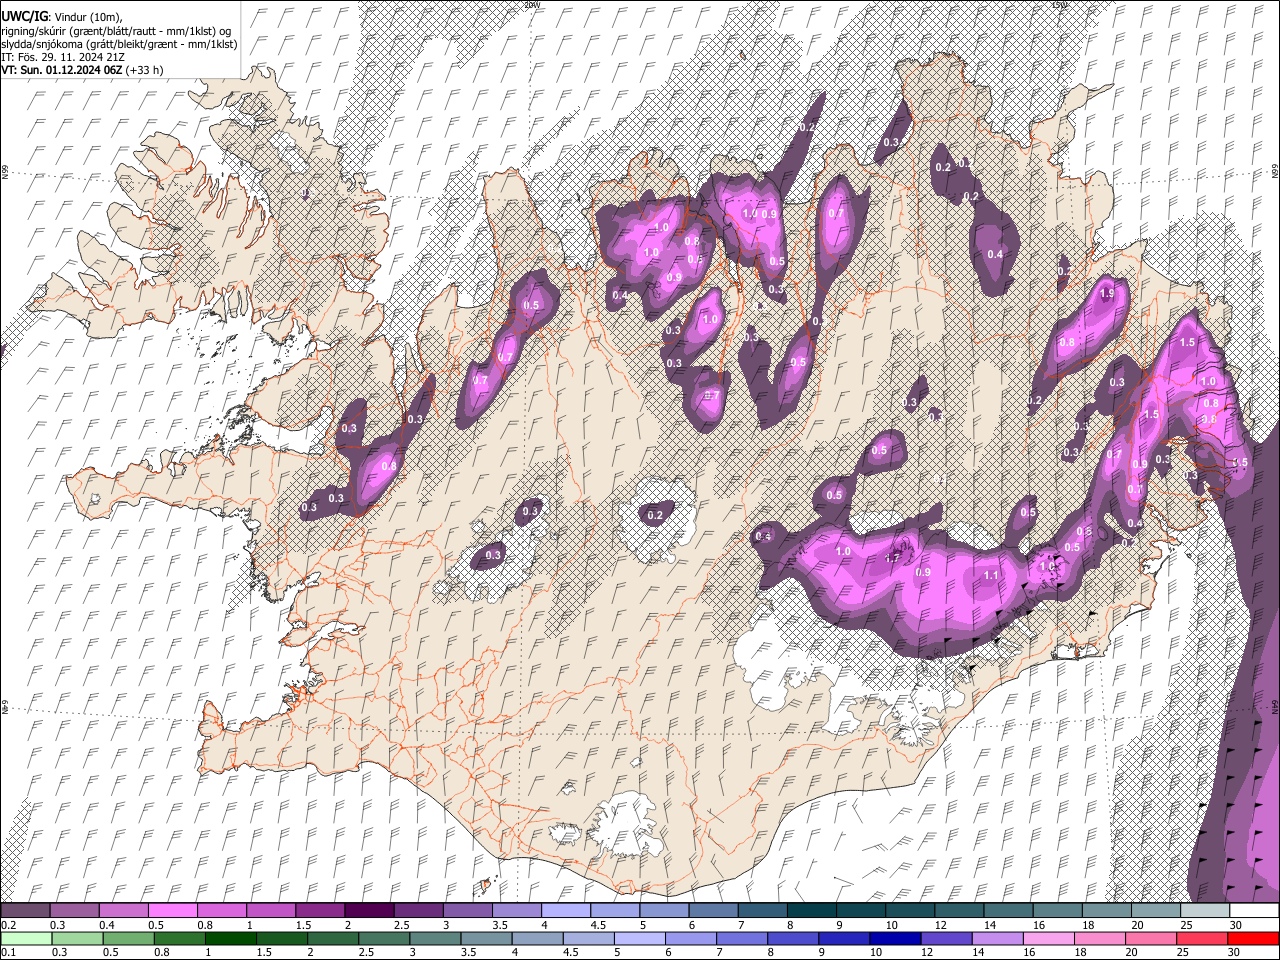Select purple rain scale swatch labeled 12
The image size is (1280, 960).
pyautogui.click(x=945, y=938)
